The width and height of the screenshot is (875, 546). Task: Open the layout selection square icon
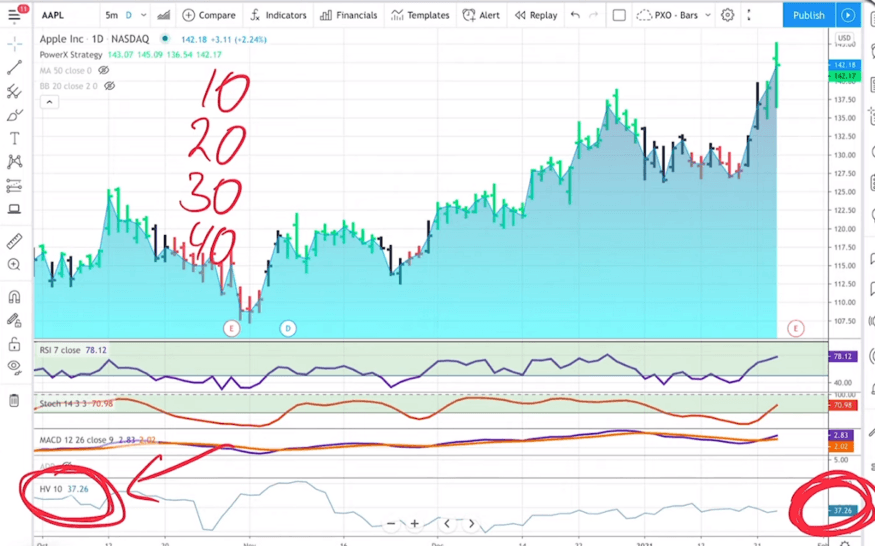click(619, 15)
